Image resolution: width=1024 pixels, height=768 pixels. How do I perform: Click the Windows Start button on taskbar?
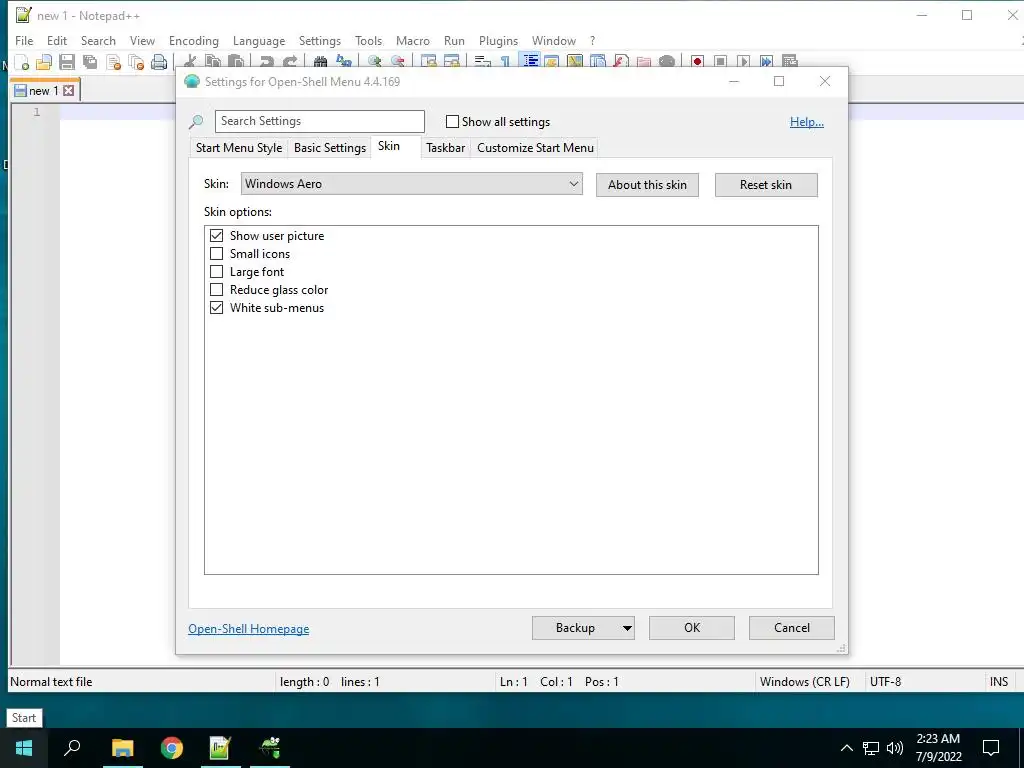pyautogui.click(x=24, y=748)
